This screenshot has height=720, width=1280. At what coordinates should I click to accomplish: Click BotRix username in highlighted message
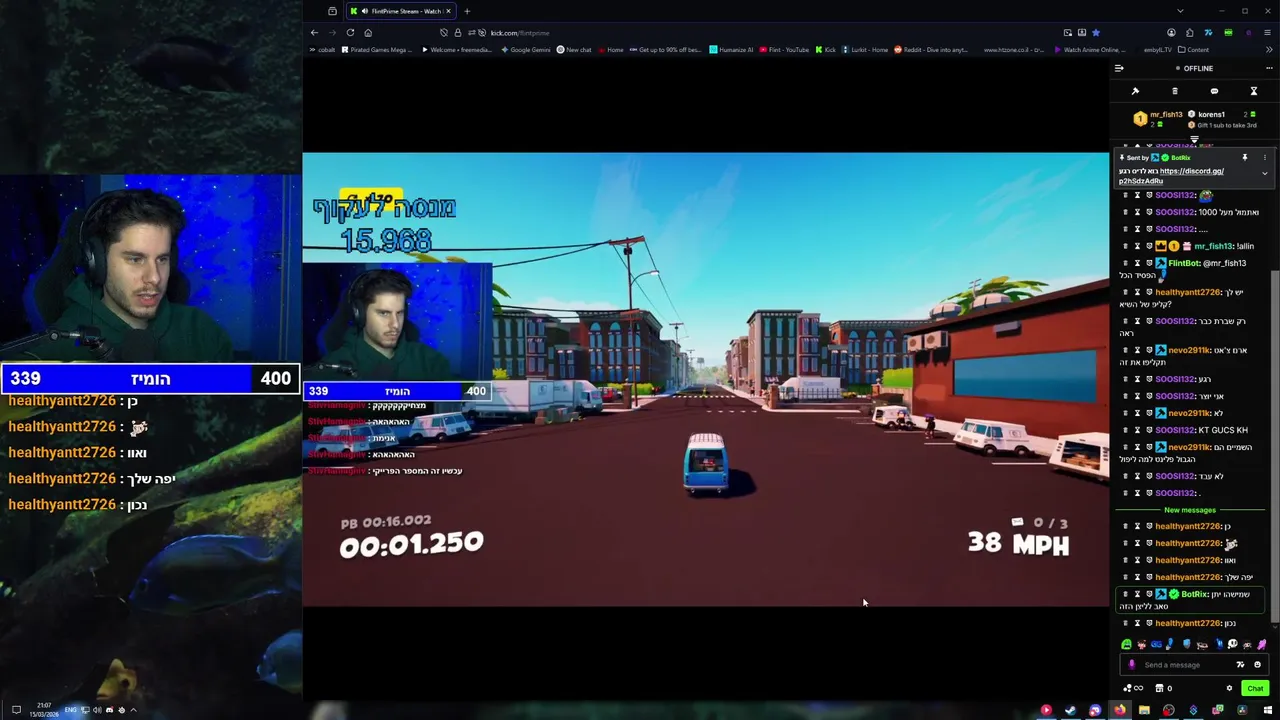coord(1195,594)
